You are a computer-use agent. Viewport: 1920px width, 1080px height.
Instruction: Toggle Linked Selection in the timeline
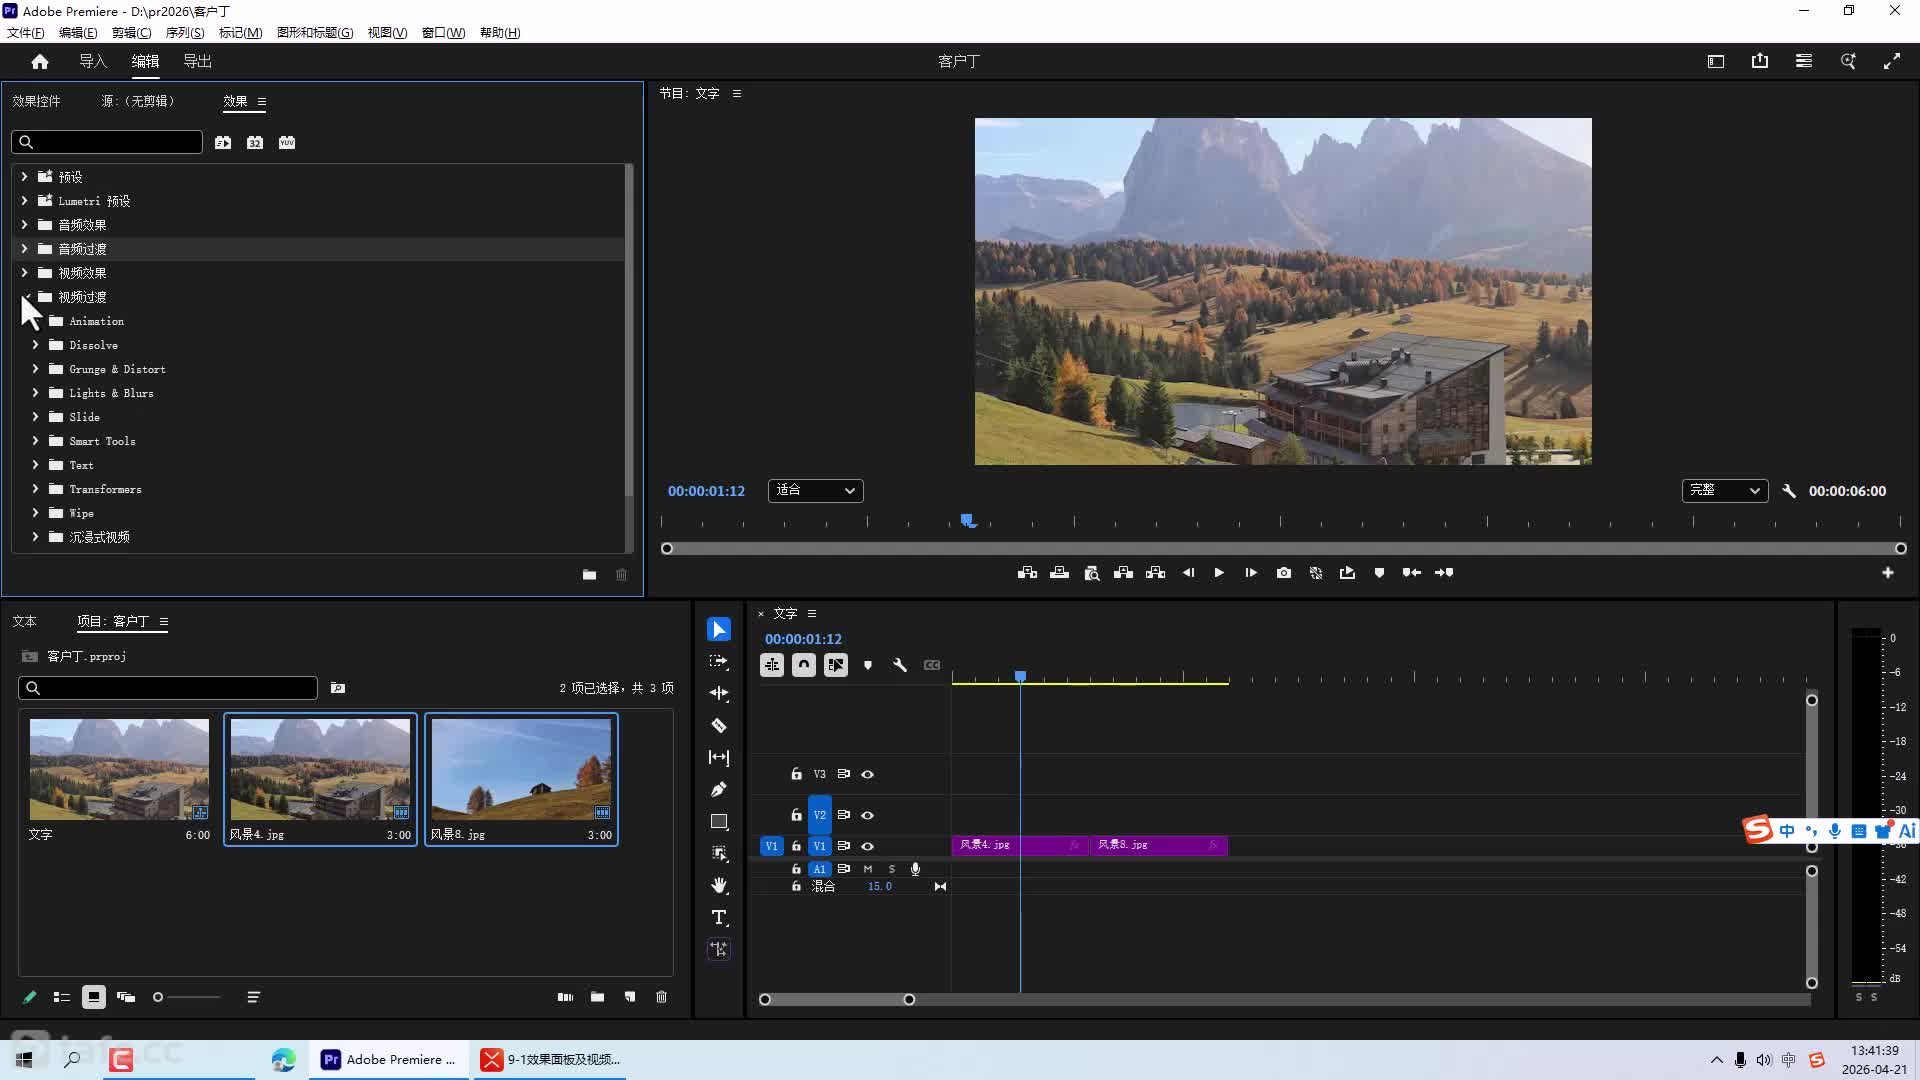click(836, 665)
